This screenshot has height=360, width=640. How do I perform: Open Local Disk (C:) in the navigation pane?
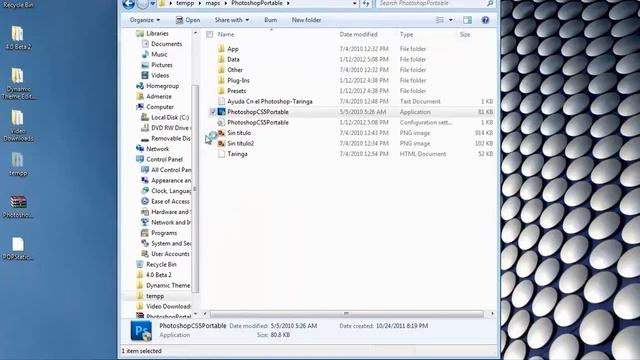(x=170, y=118)
